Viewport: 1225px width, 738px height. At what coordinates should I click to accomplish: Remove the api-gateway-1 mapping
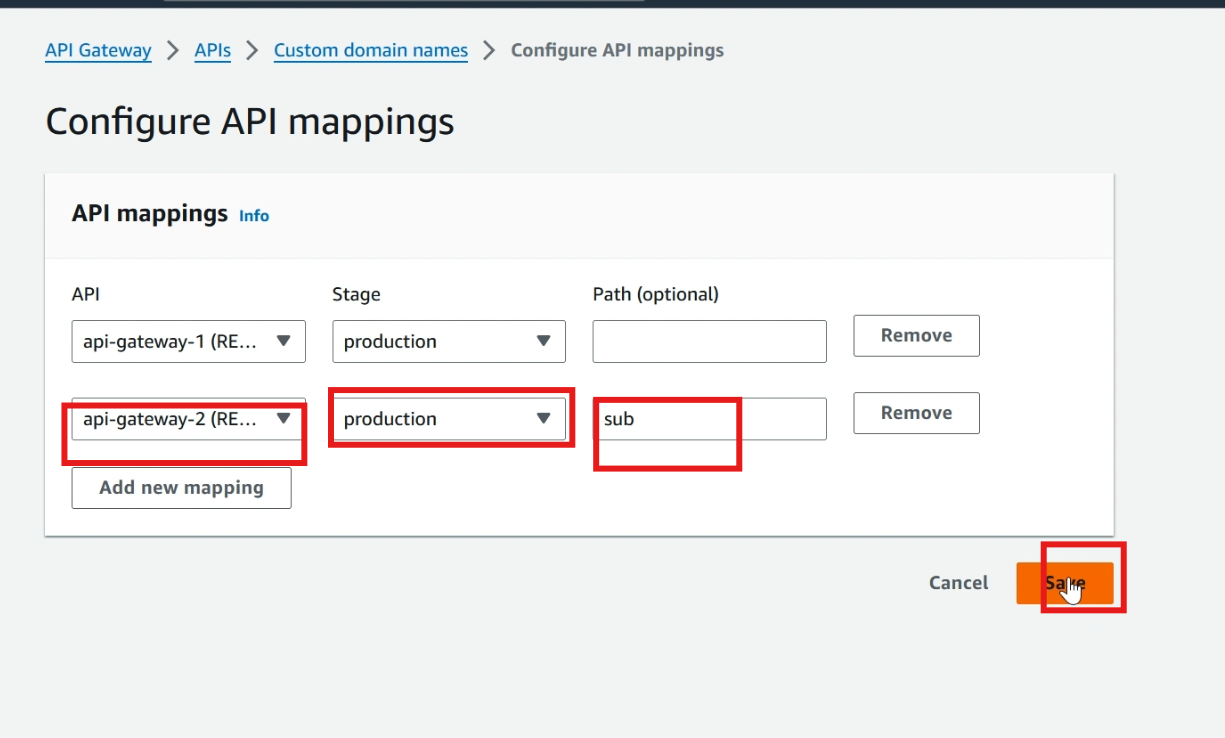916,336
